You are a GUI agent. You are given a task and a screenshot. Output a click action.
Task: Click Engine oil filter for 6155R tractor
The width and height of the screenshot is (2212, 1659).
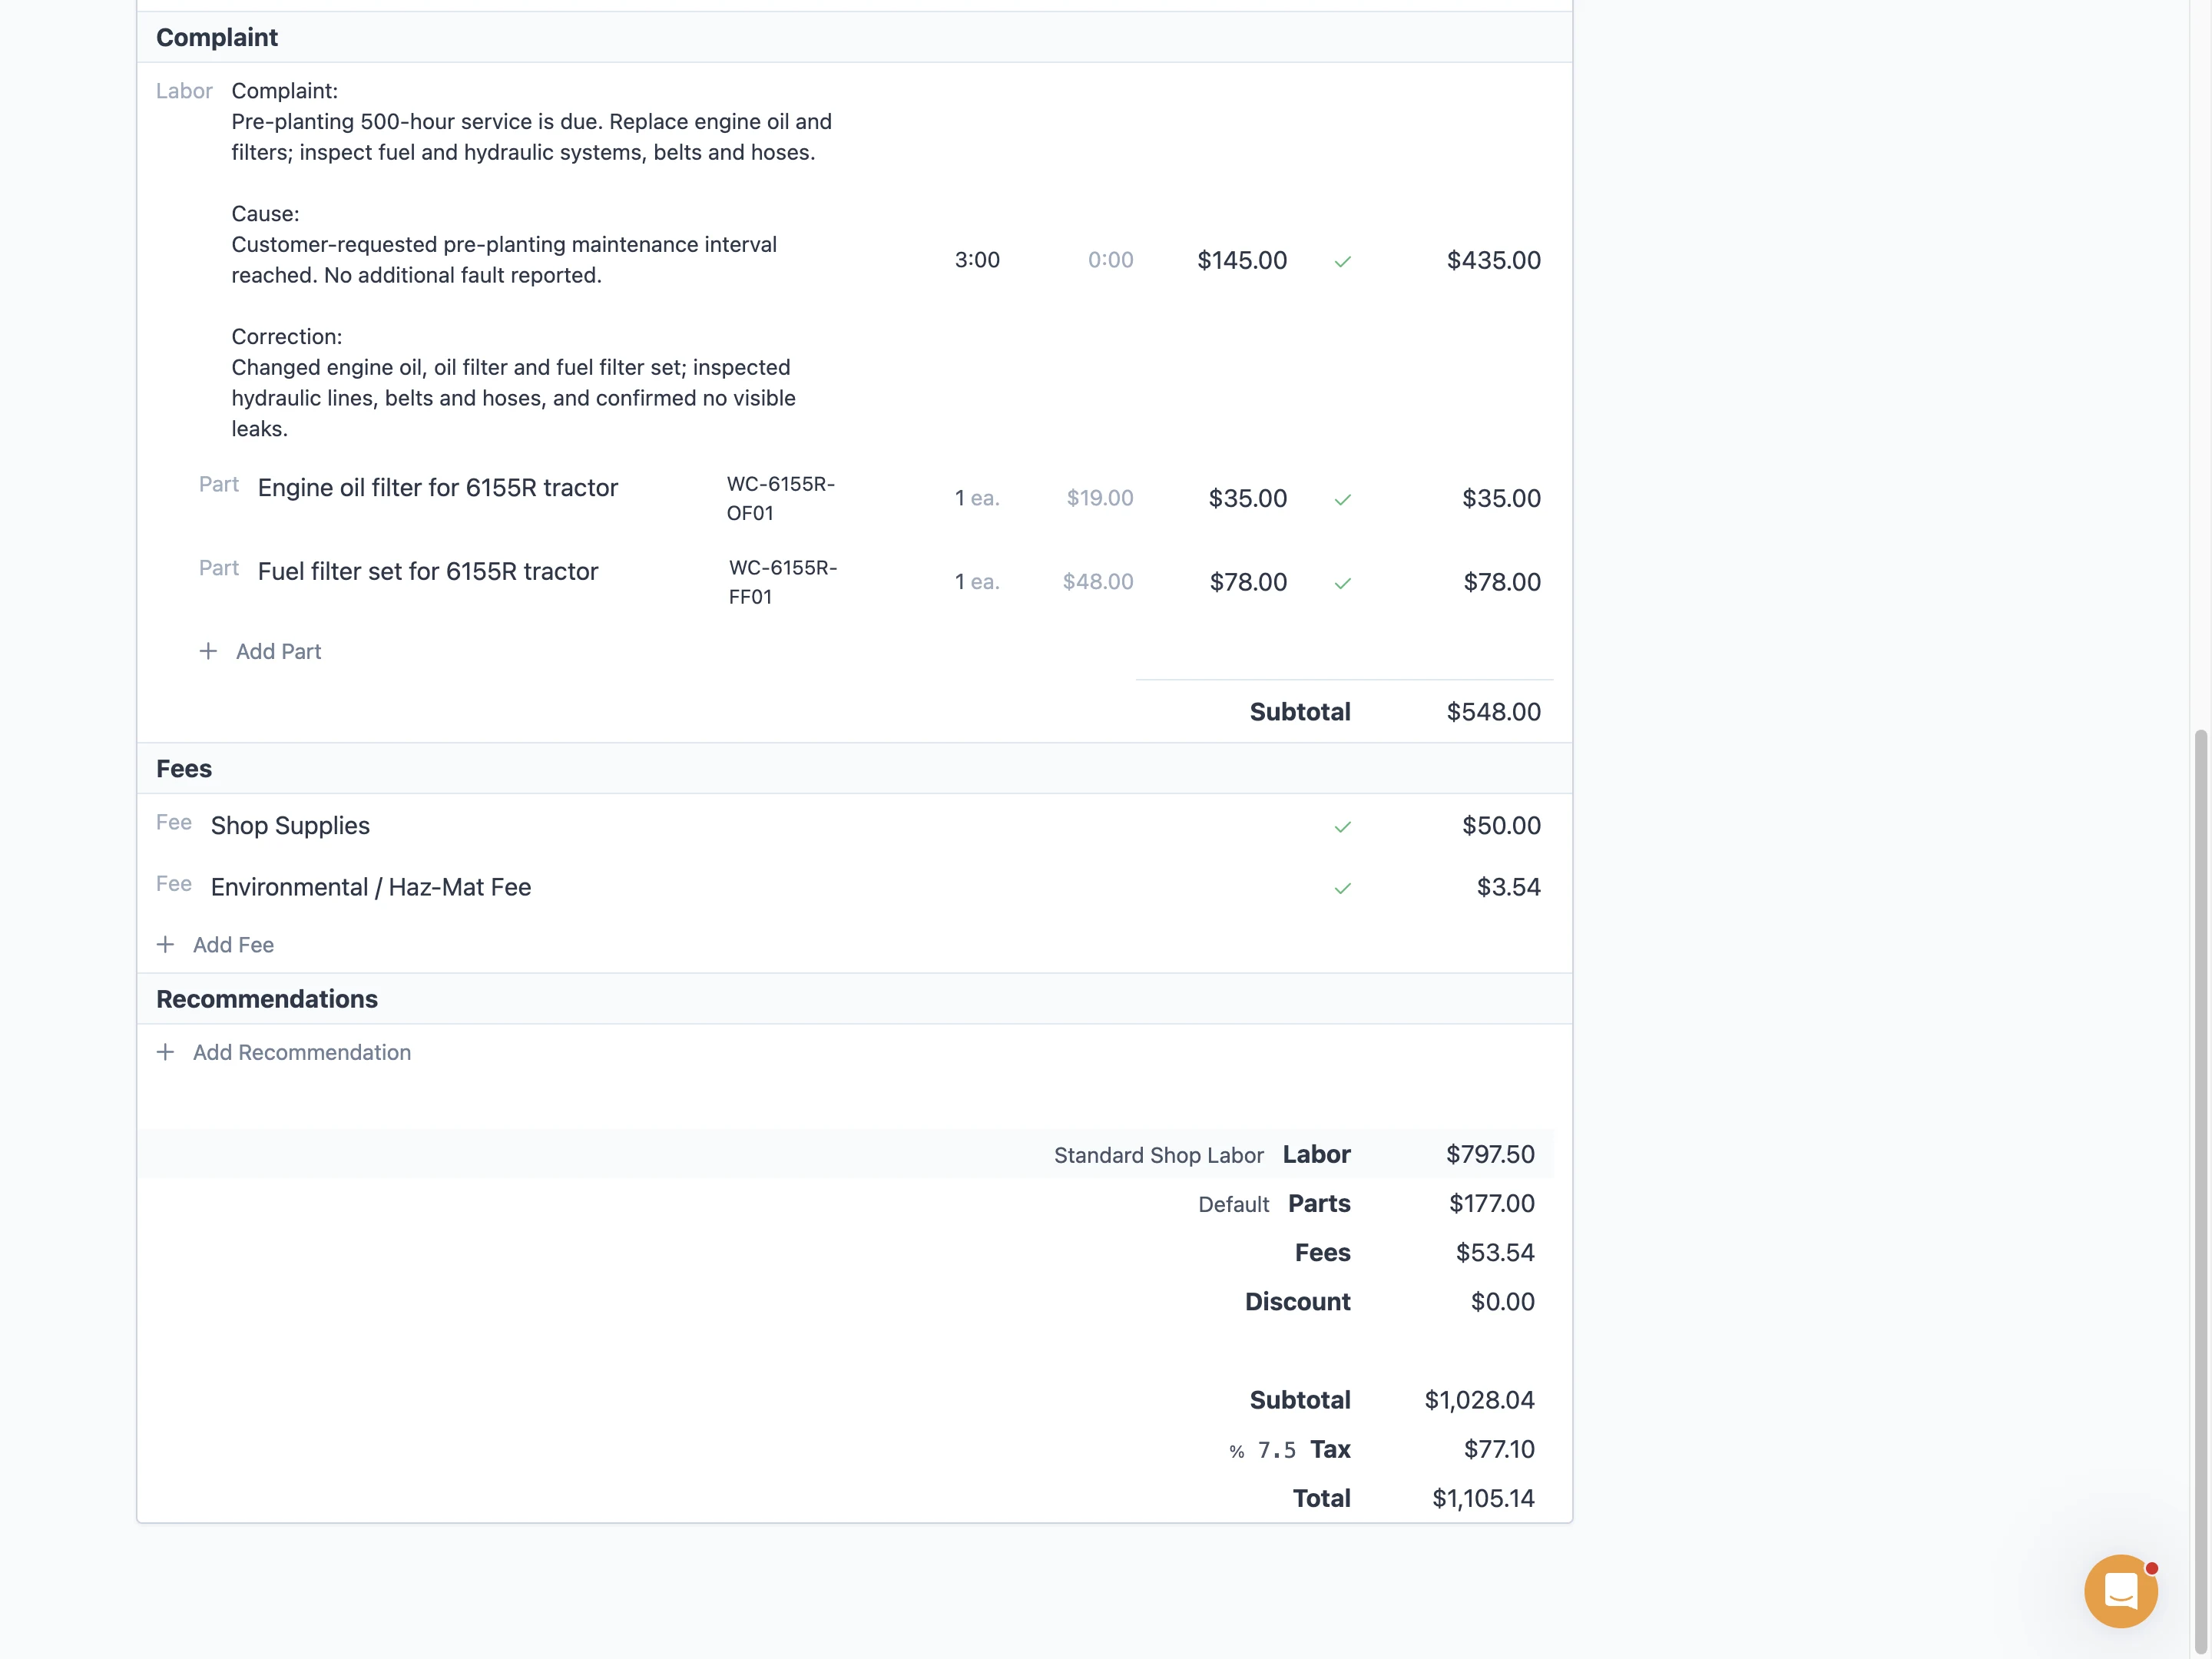pos(438,487)
